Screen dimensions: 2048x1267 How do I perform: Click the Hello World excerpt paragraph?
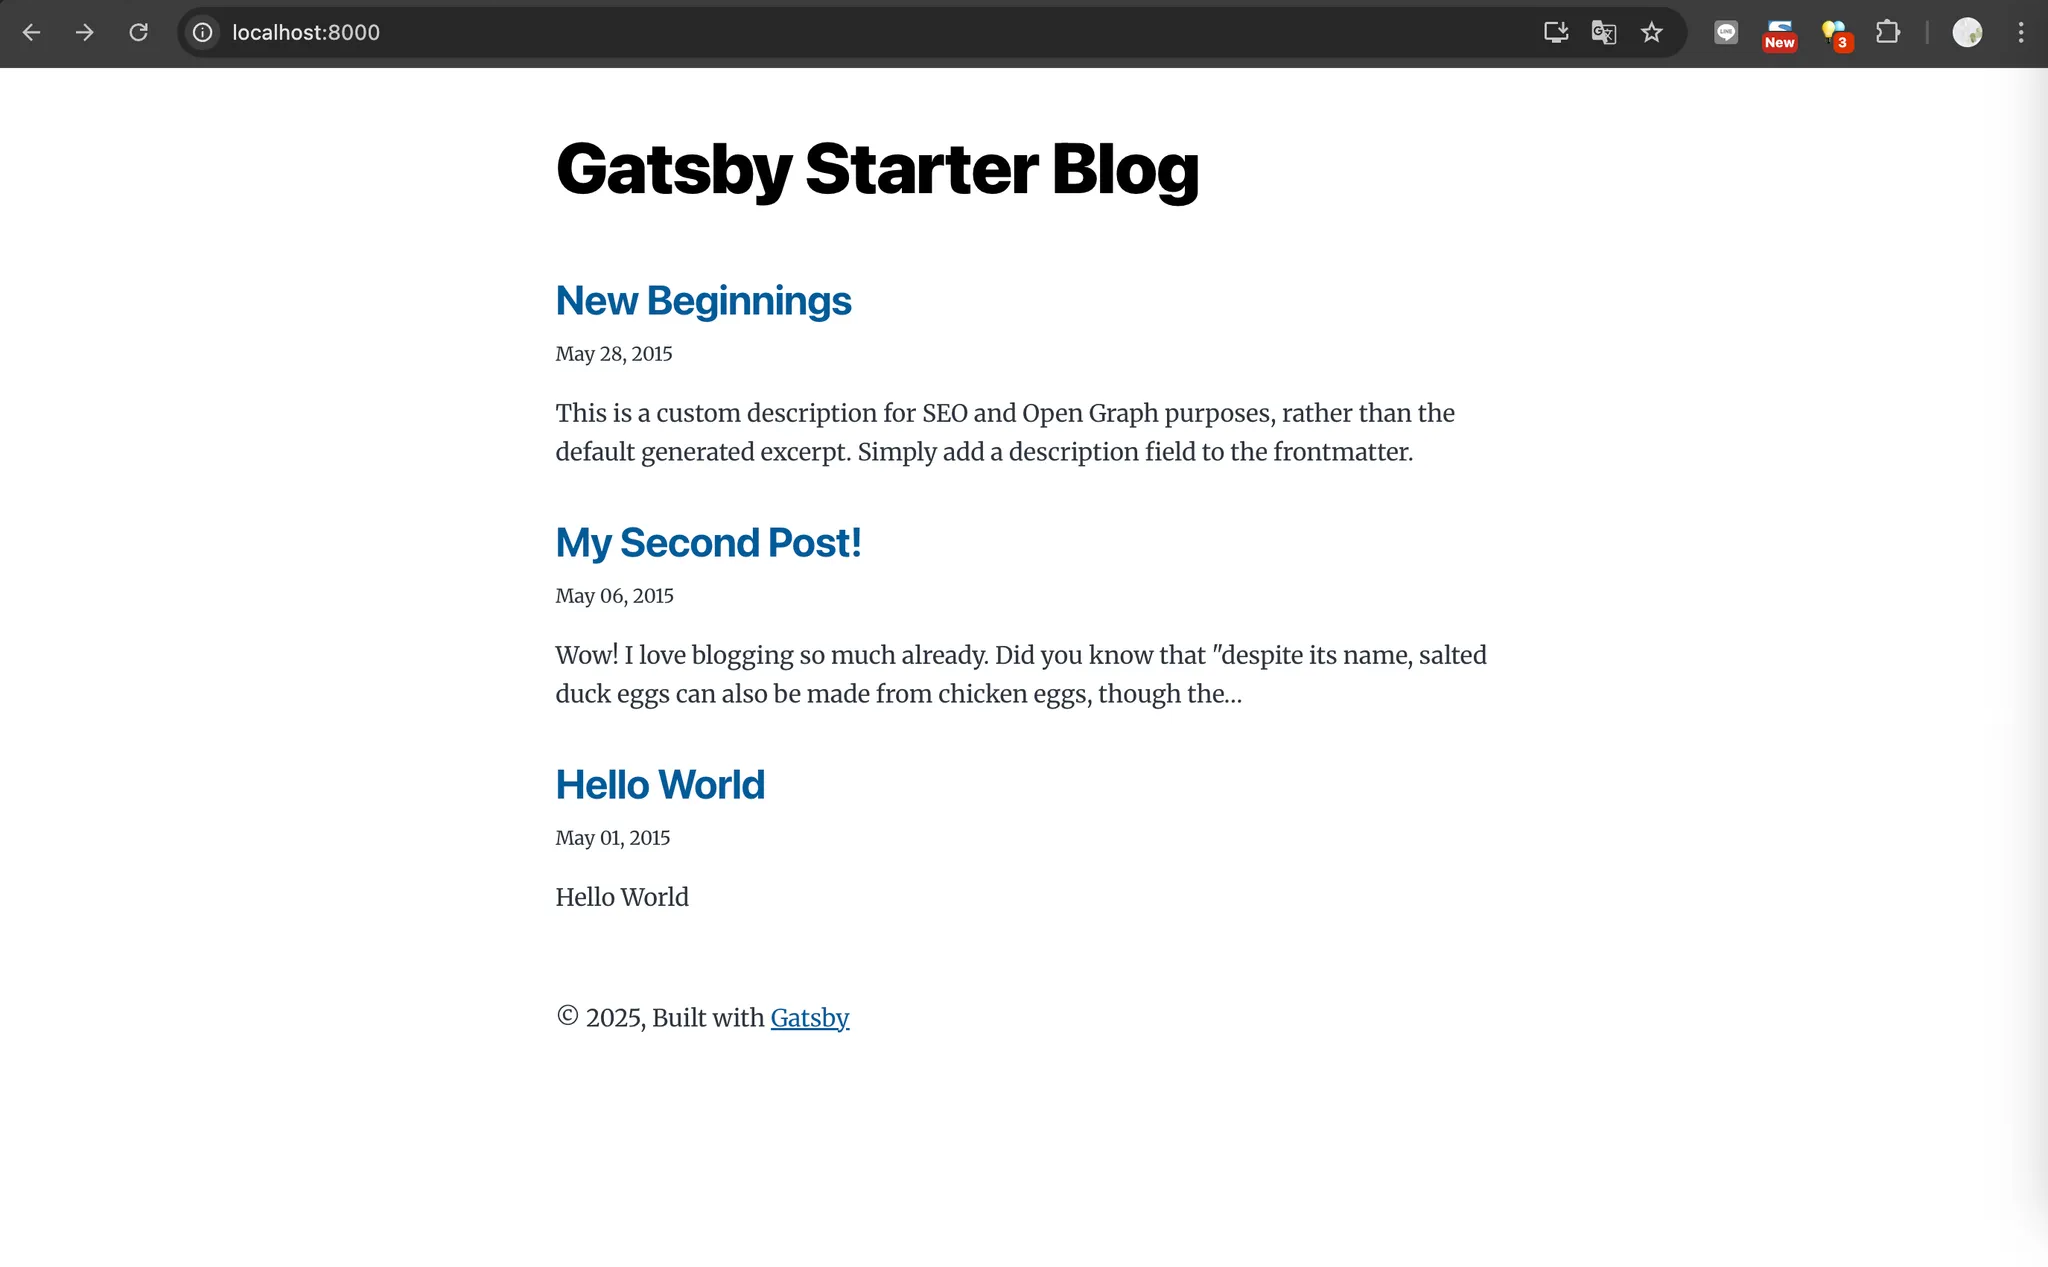[622, 897]
